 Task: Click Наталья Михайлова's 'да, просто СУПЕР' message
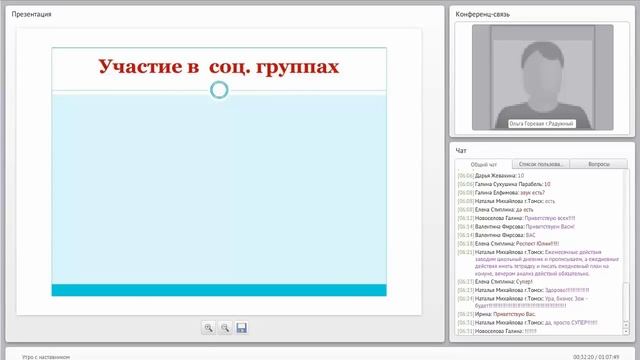tap(527, 323)
